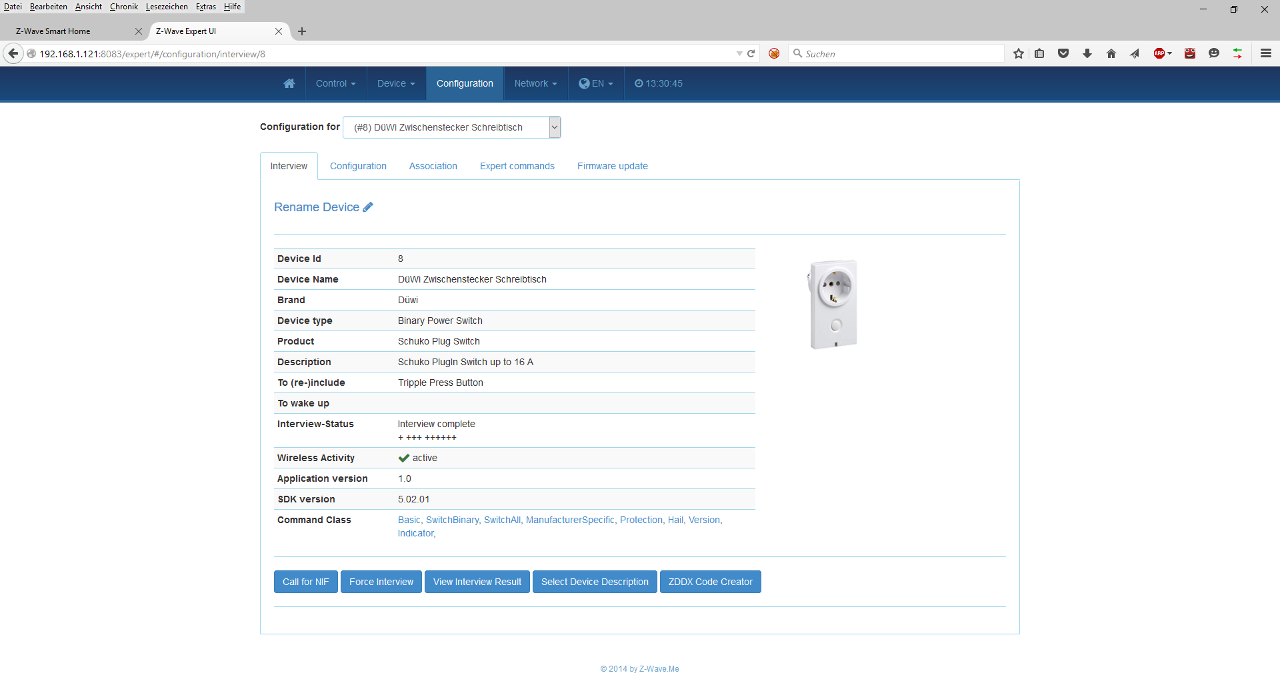1280x681 pixels.
Task: Open the Lesezeichen menu
Action: (x=166, y=7)
